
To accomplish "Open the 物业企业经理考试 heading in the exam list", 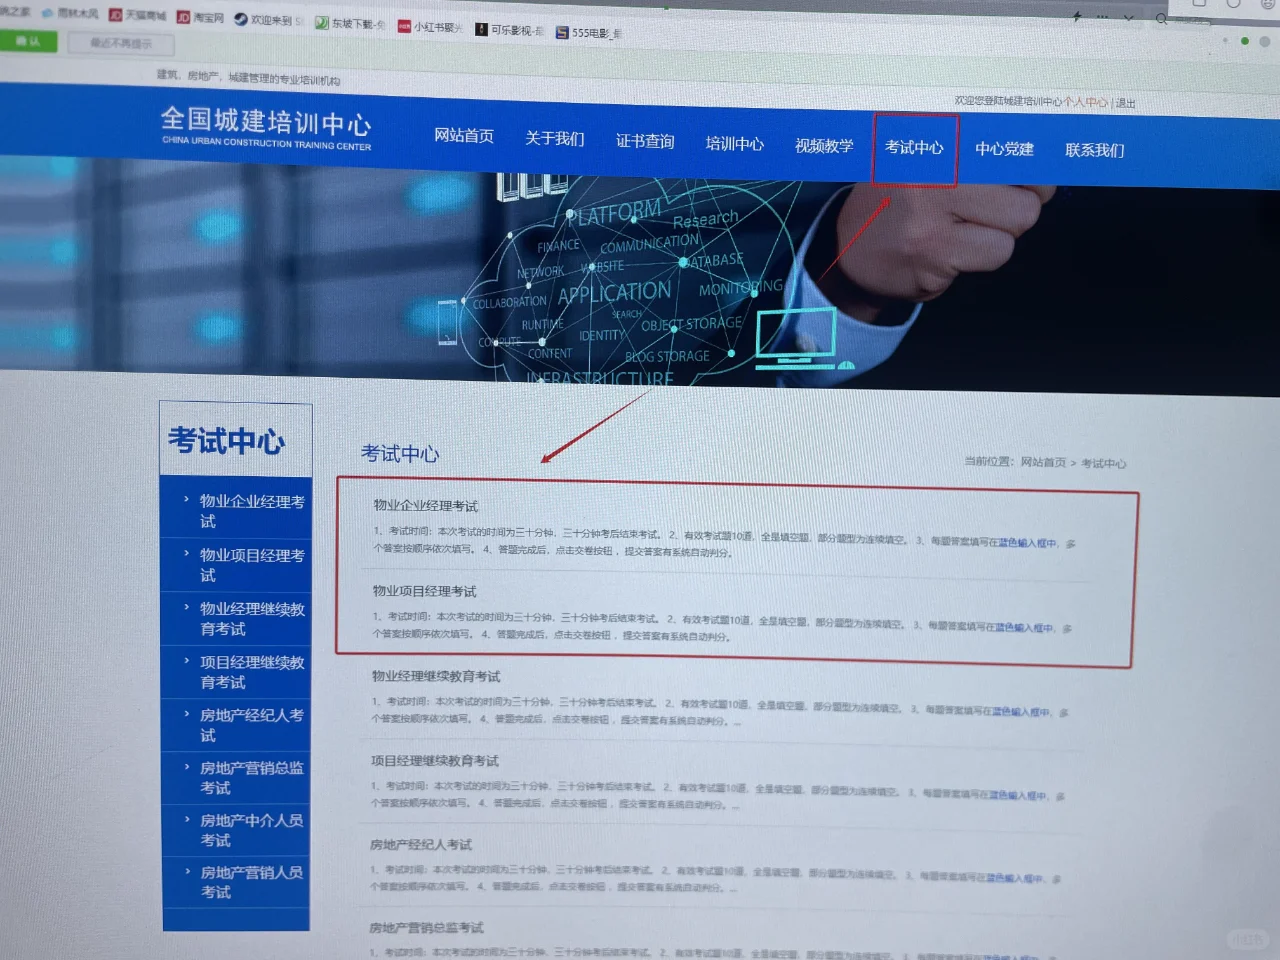I will click(426, 506).
